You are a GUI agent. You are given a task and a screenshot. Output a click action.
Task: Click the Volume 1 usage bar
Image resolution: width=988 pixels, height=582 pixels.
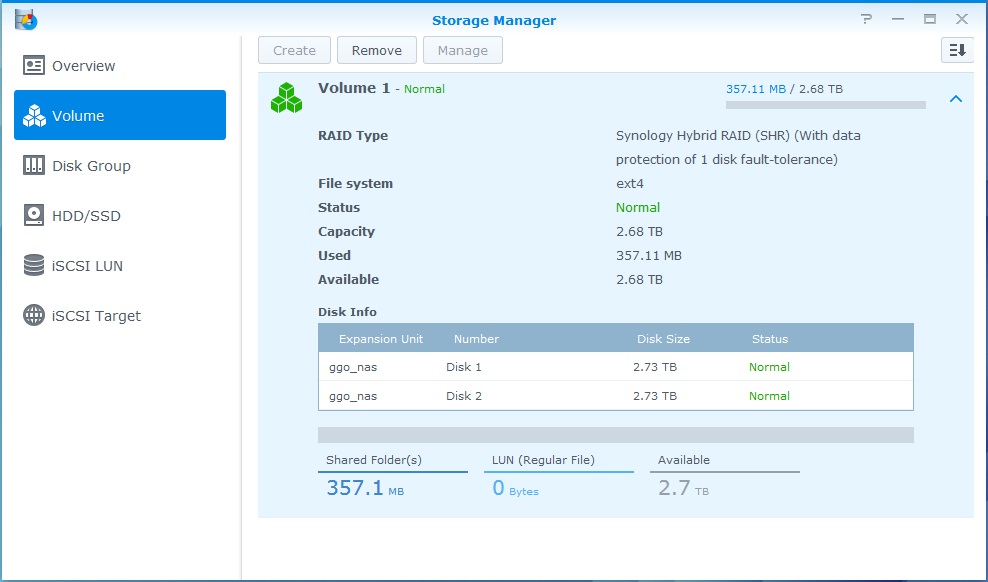[x=825, y=105]
